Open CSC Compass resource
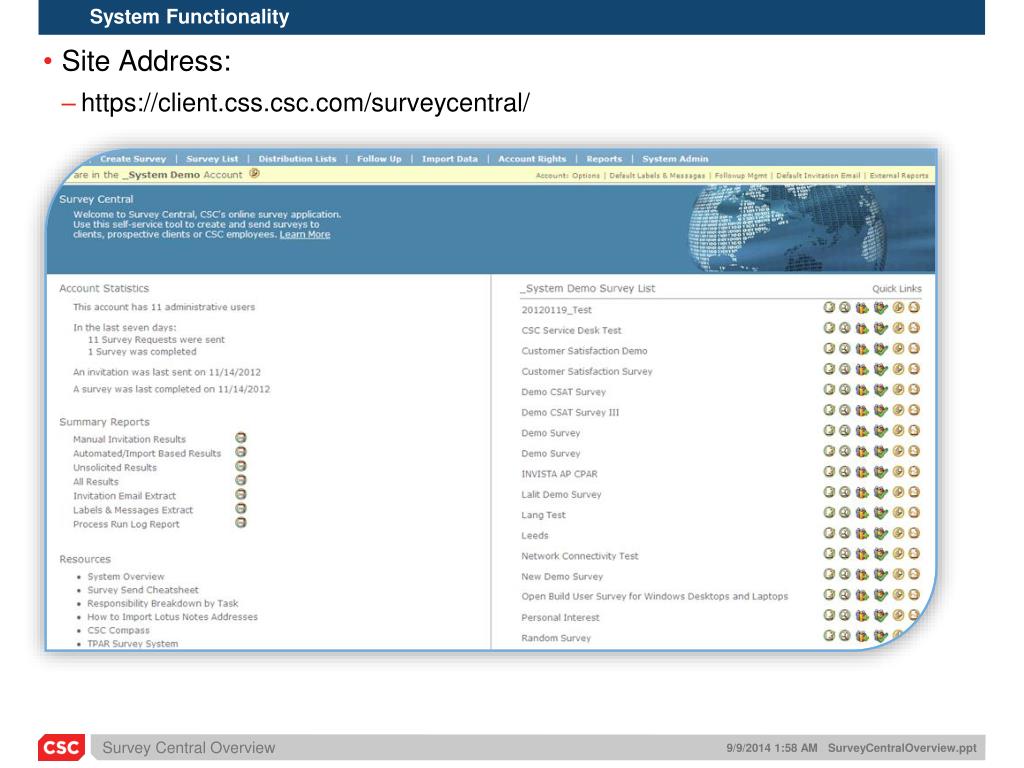Viewport: 1024px width, 768px height. coord(118,630)
